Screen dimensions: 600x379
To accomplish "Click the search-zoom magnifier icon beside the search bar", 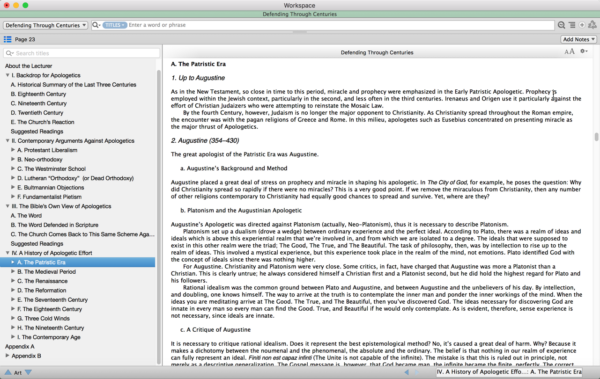I will click(561, 25).
